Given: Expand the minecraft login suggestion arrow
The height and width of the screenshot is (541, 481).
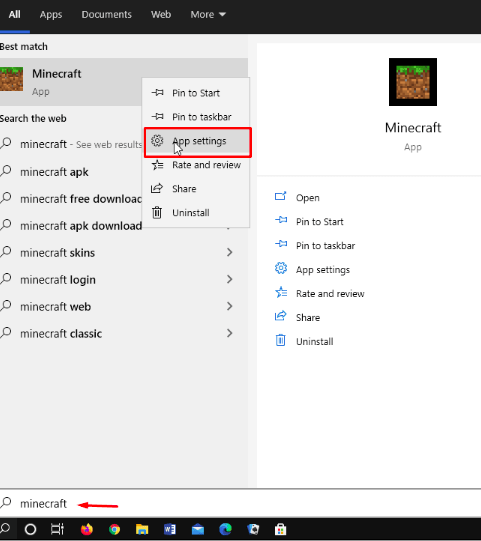Looking at the screenshot, I should pos(230,279).
